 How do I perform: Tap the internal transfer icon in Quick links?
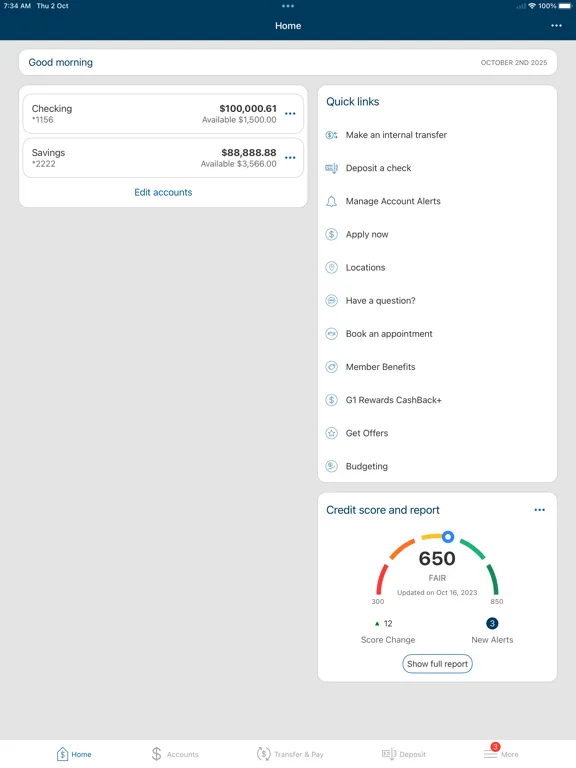[332, 135]
